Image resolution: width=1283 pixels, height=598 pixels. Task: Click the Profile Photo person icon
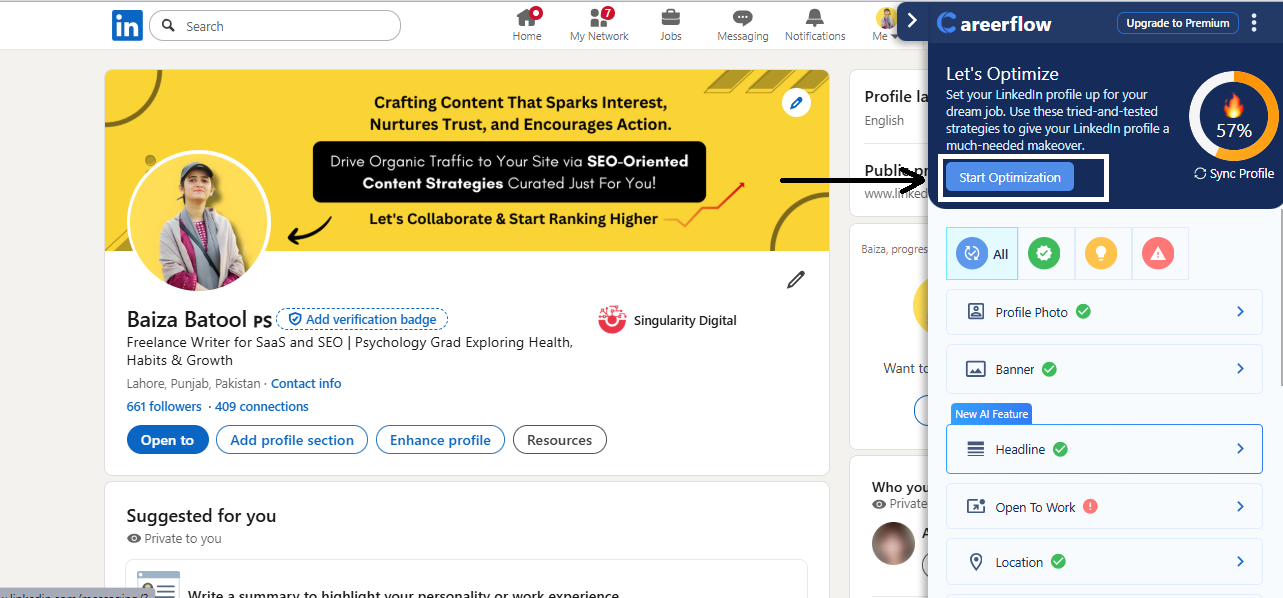tap(976, 312)
